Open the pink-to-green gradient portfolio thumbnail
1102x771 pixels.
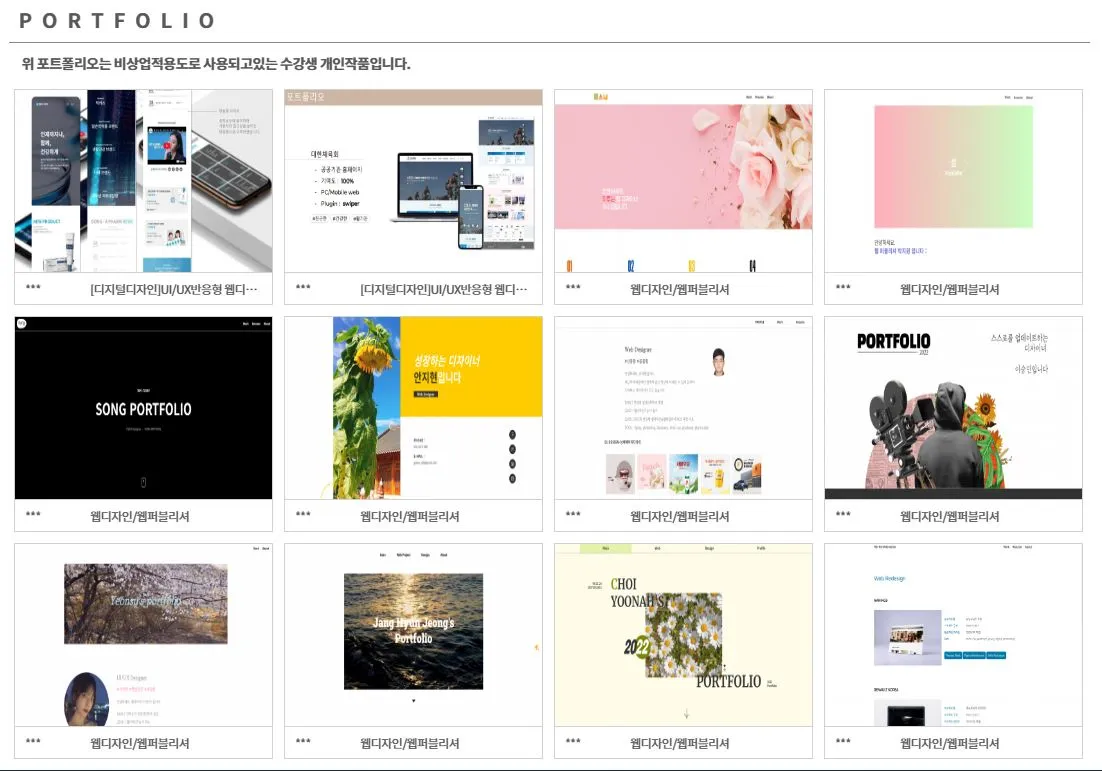(x=953, y=181)
